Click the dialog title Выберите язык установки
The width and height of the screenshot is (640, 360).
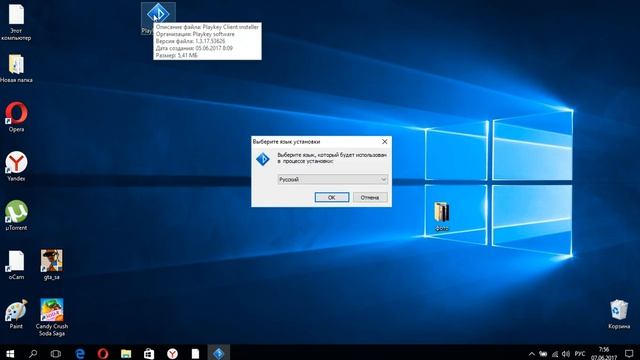click(x=286, y=142)
